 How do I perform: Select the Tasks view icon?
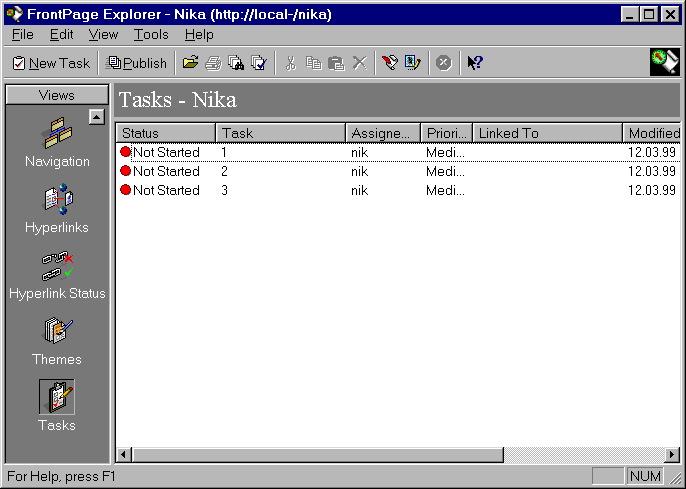57,397
